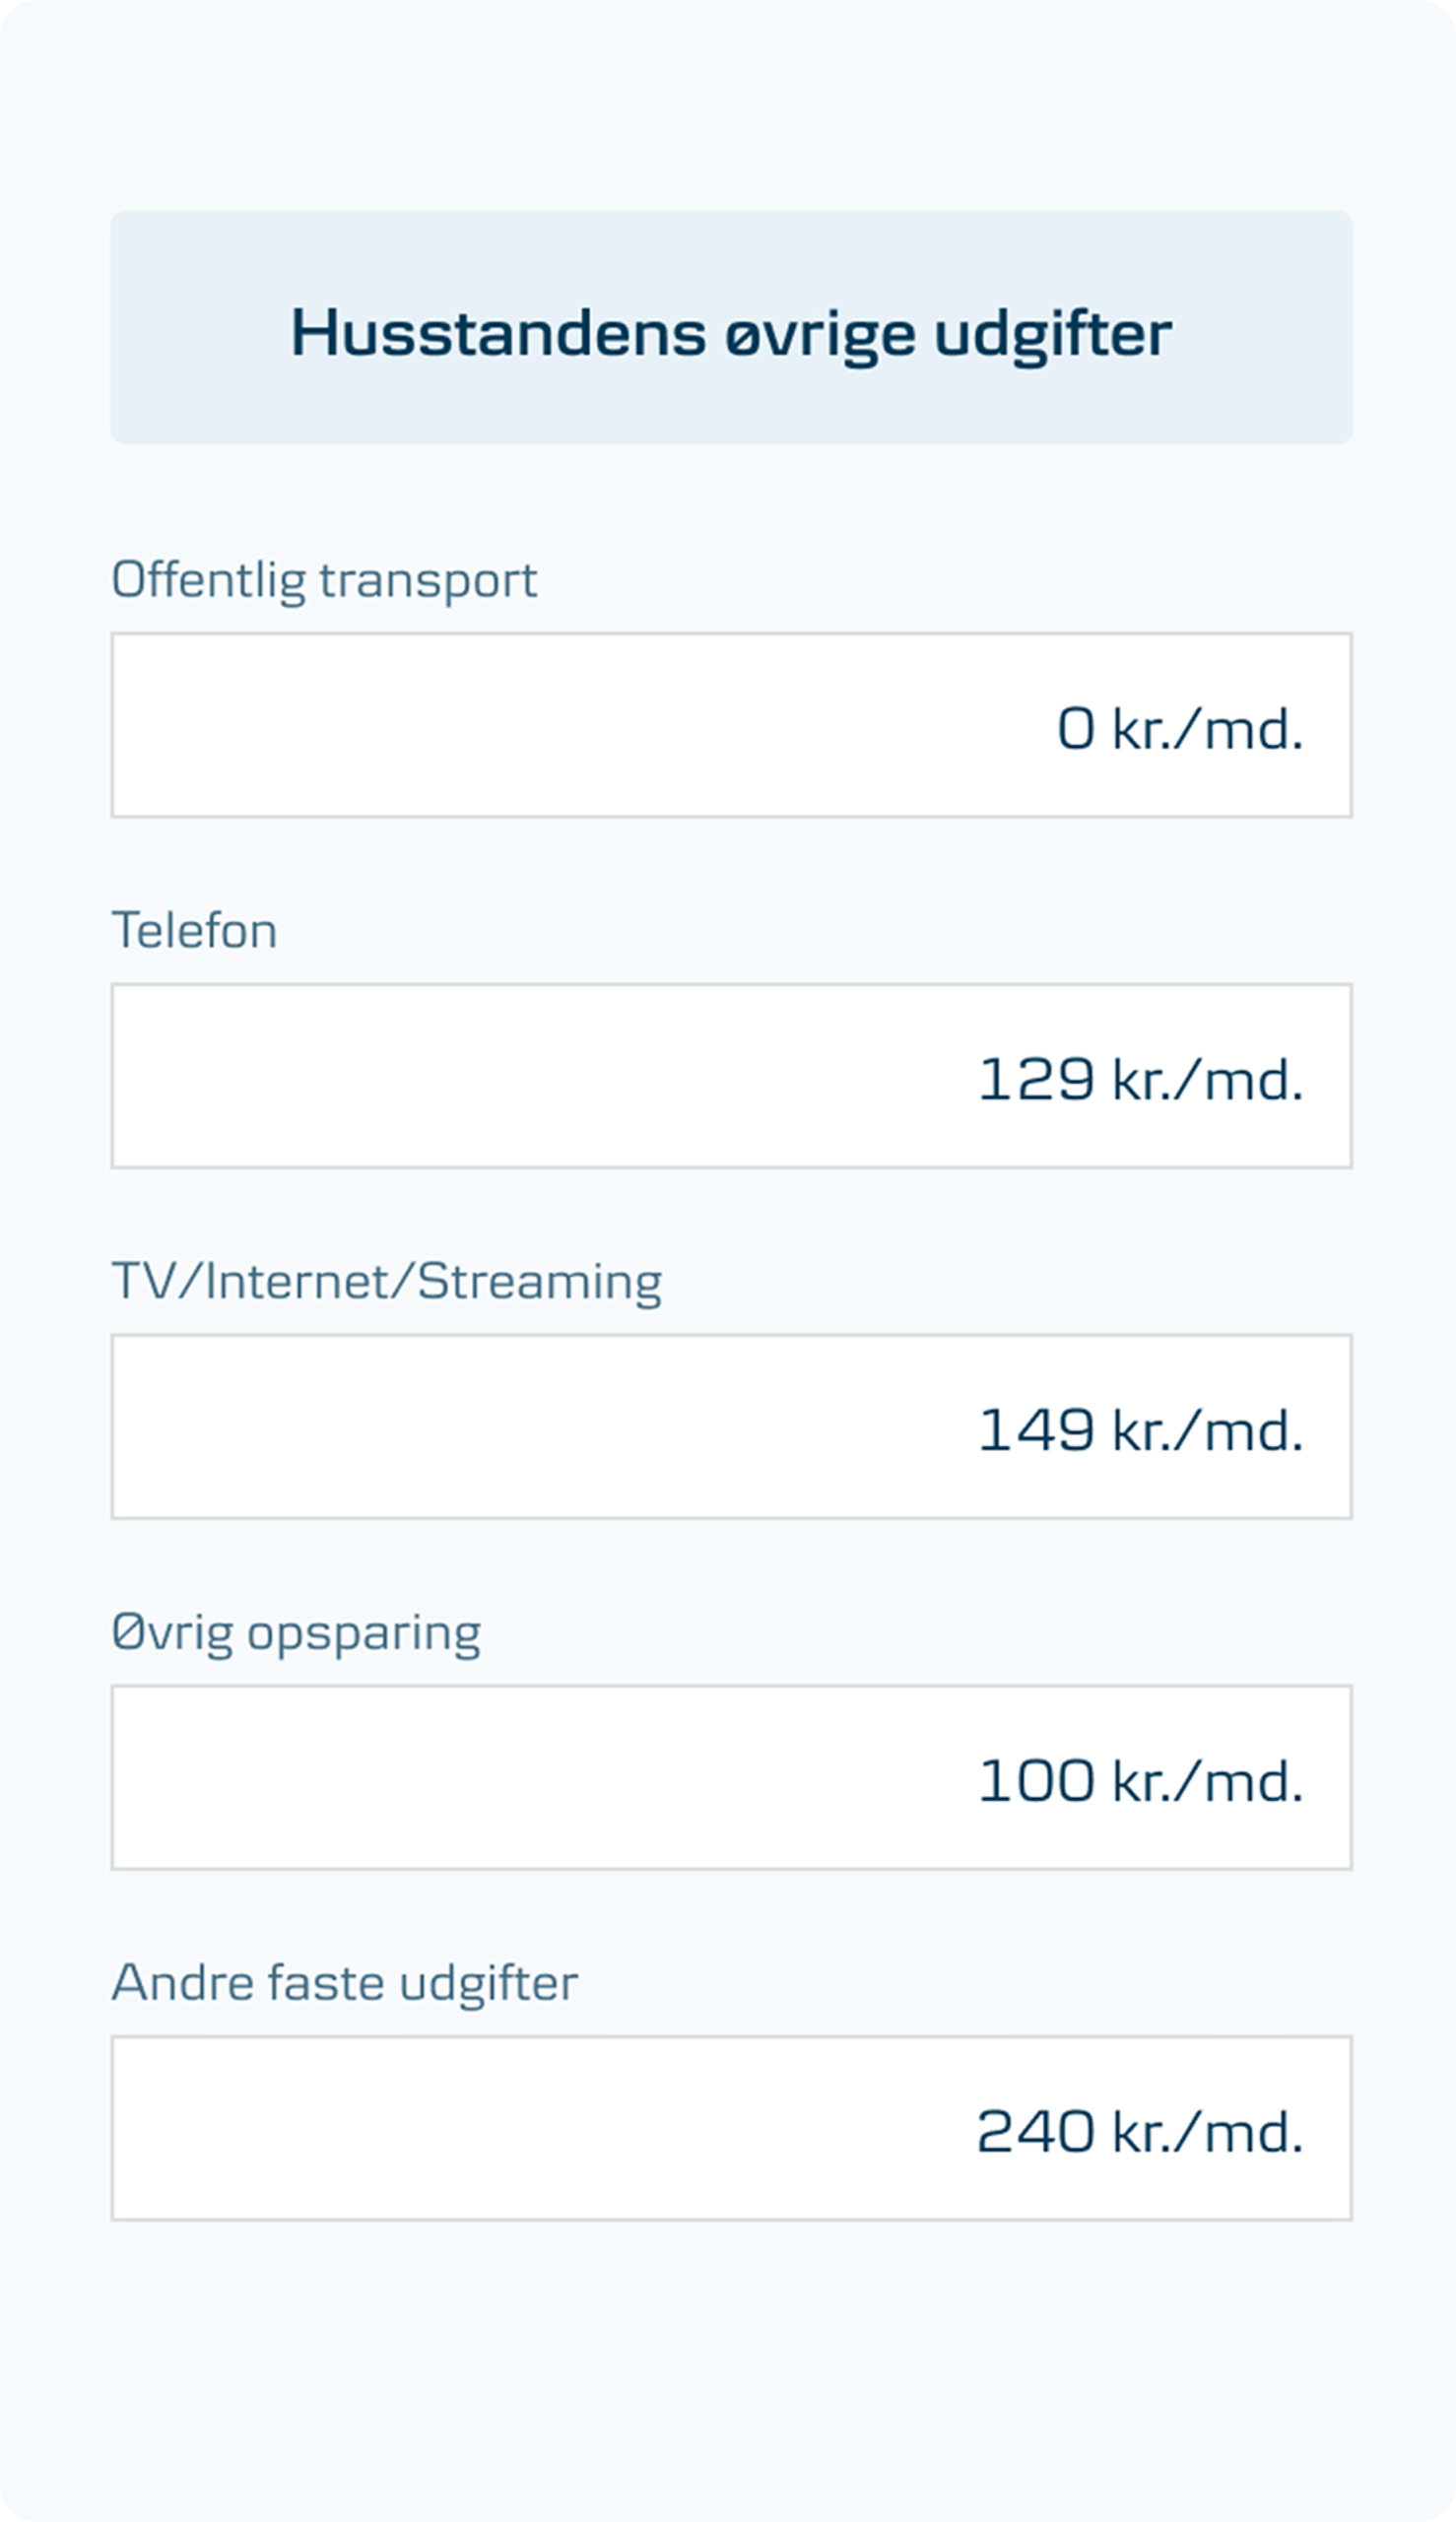Click into Andre faste udgifter input field

[731, 2129]
